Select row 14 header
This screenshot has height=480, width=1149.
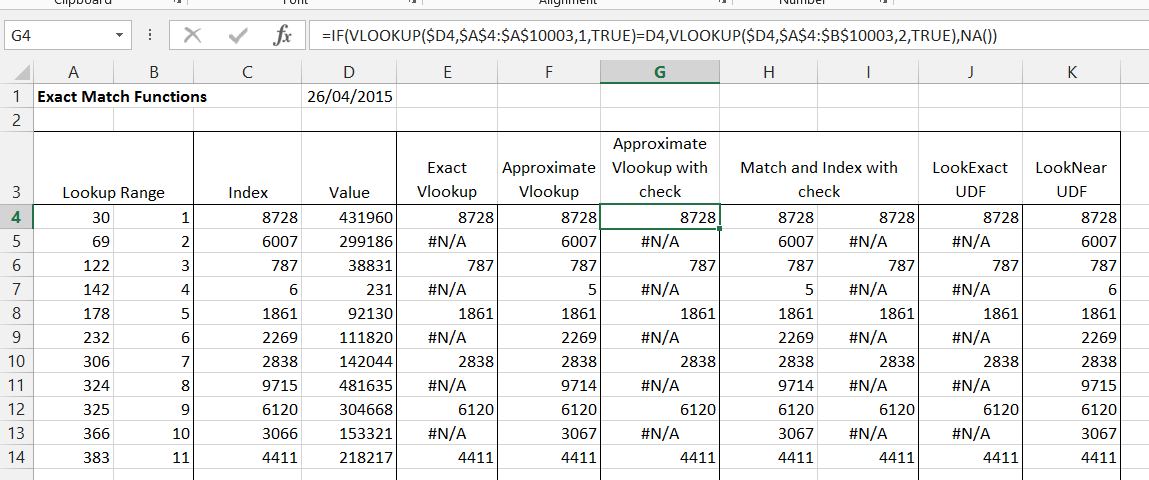pos(17,457)
